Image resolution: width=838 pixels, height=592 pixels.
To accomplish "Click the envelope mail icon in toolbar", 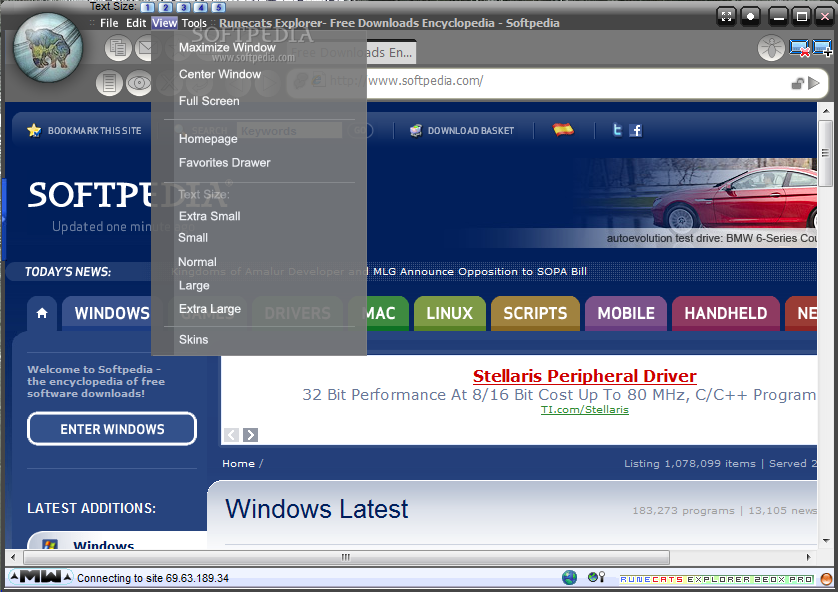I will click(144, 48).
